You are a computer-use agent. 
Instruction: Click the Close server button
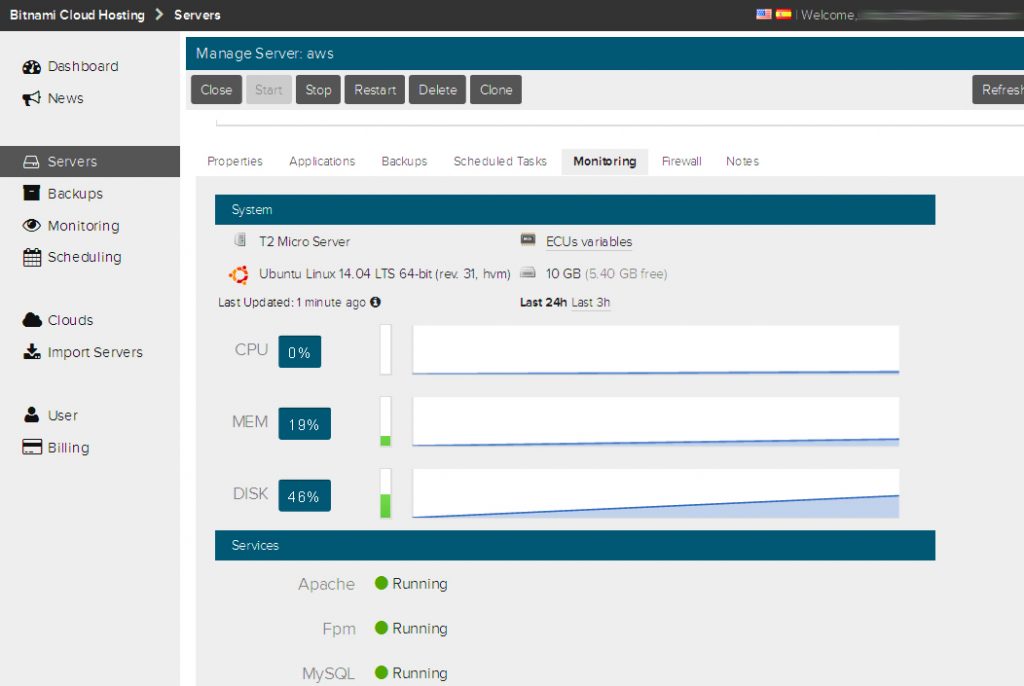coord(216,90)
